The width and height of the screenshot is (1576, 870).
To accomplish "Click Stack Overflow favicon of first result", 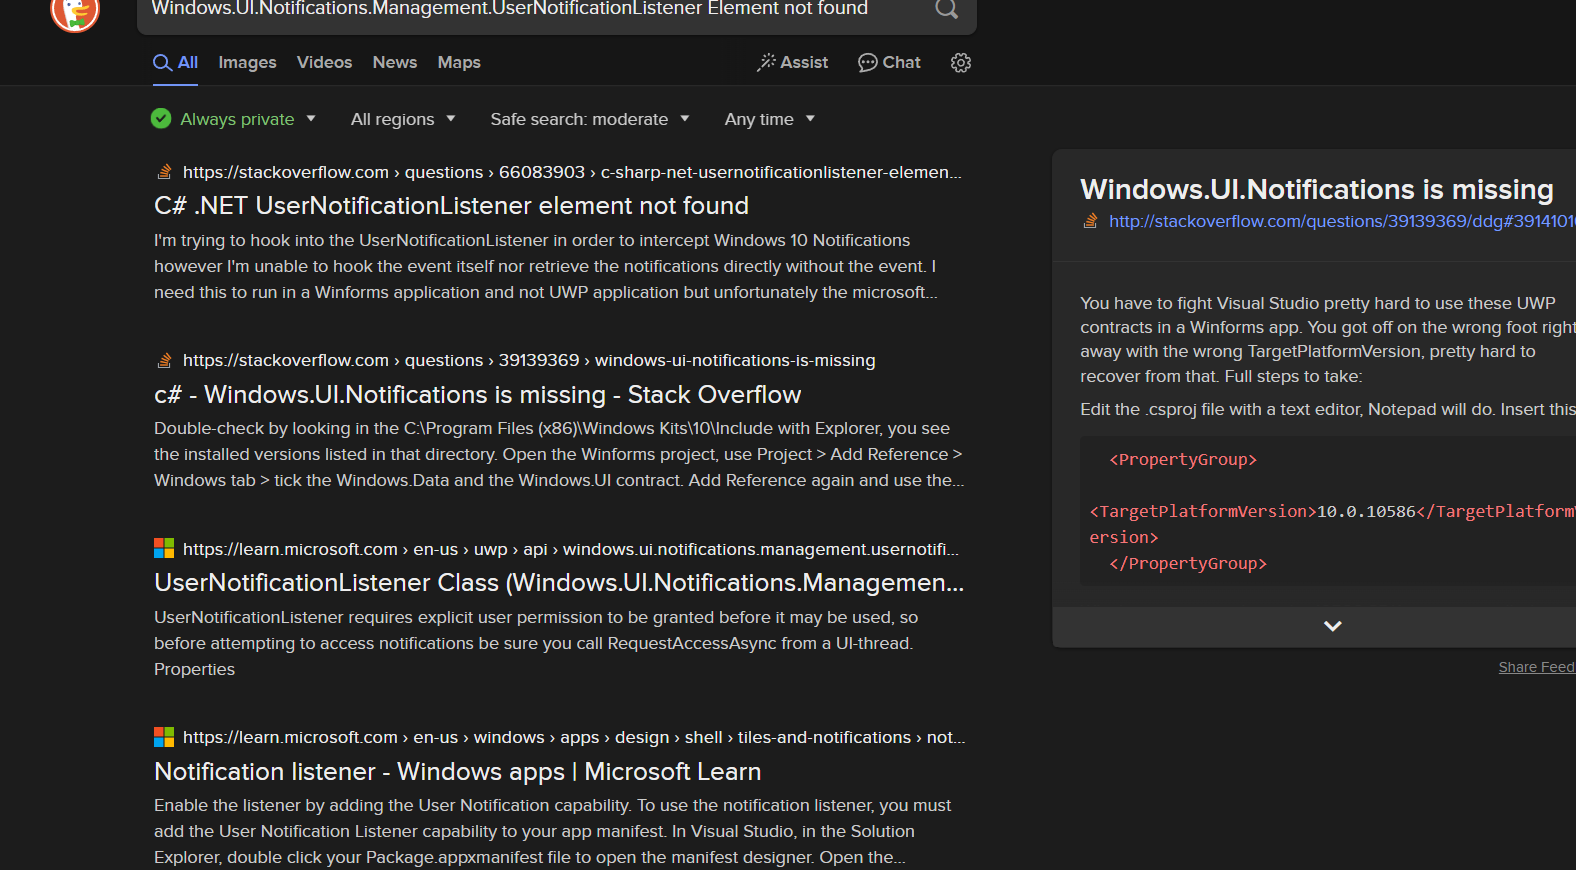I will pos(164,172).
